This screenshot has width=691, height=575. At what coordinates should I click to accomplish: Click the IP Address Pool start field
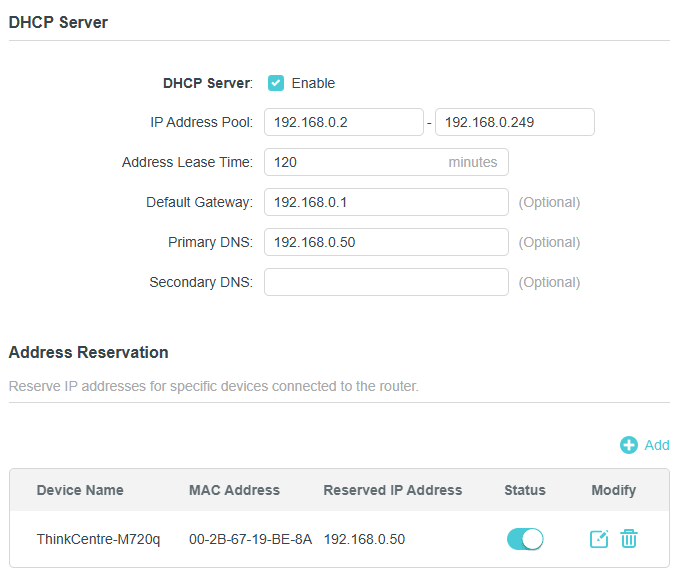pyautogui.click(x=343, y=122)
